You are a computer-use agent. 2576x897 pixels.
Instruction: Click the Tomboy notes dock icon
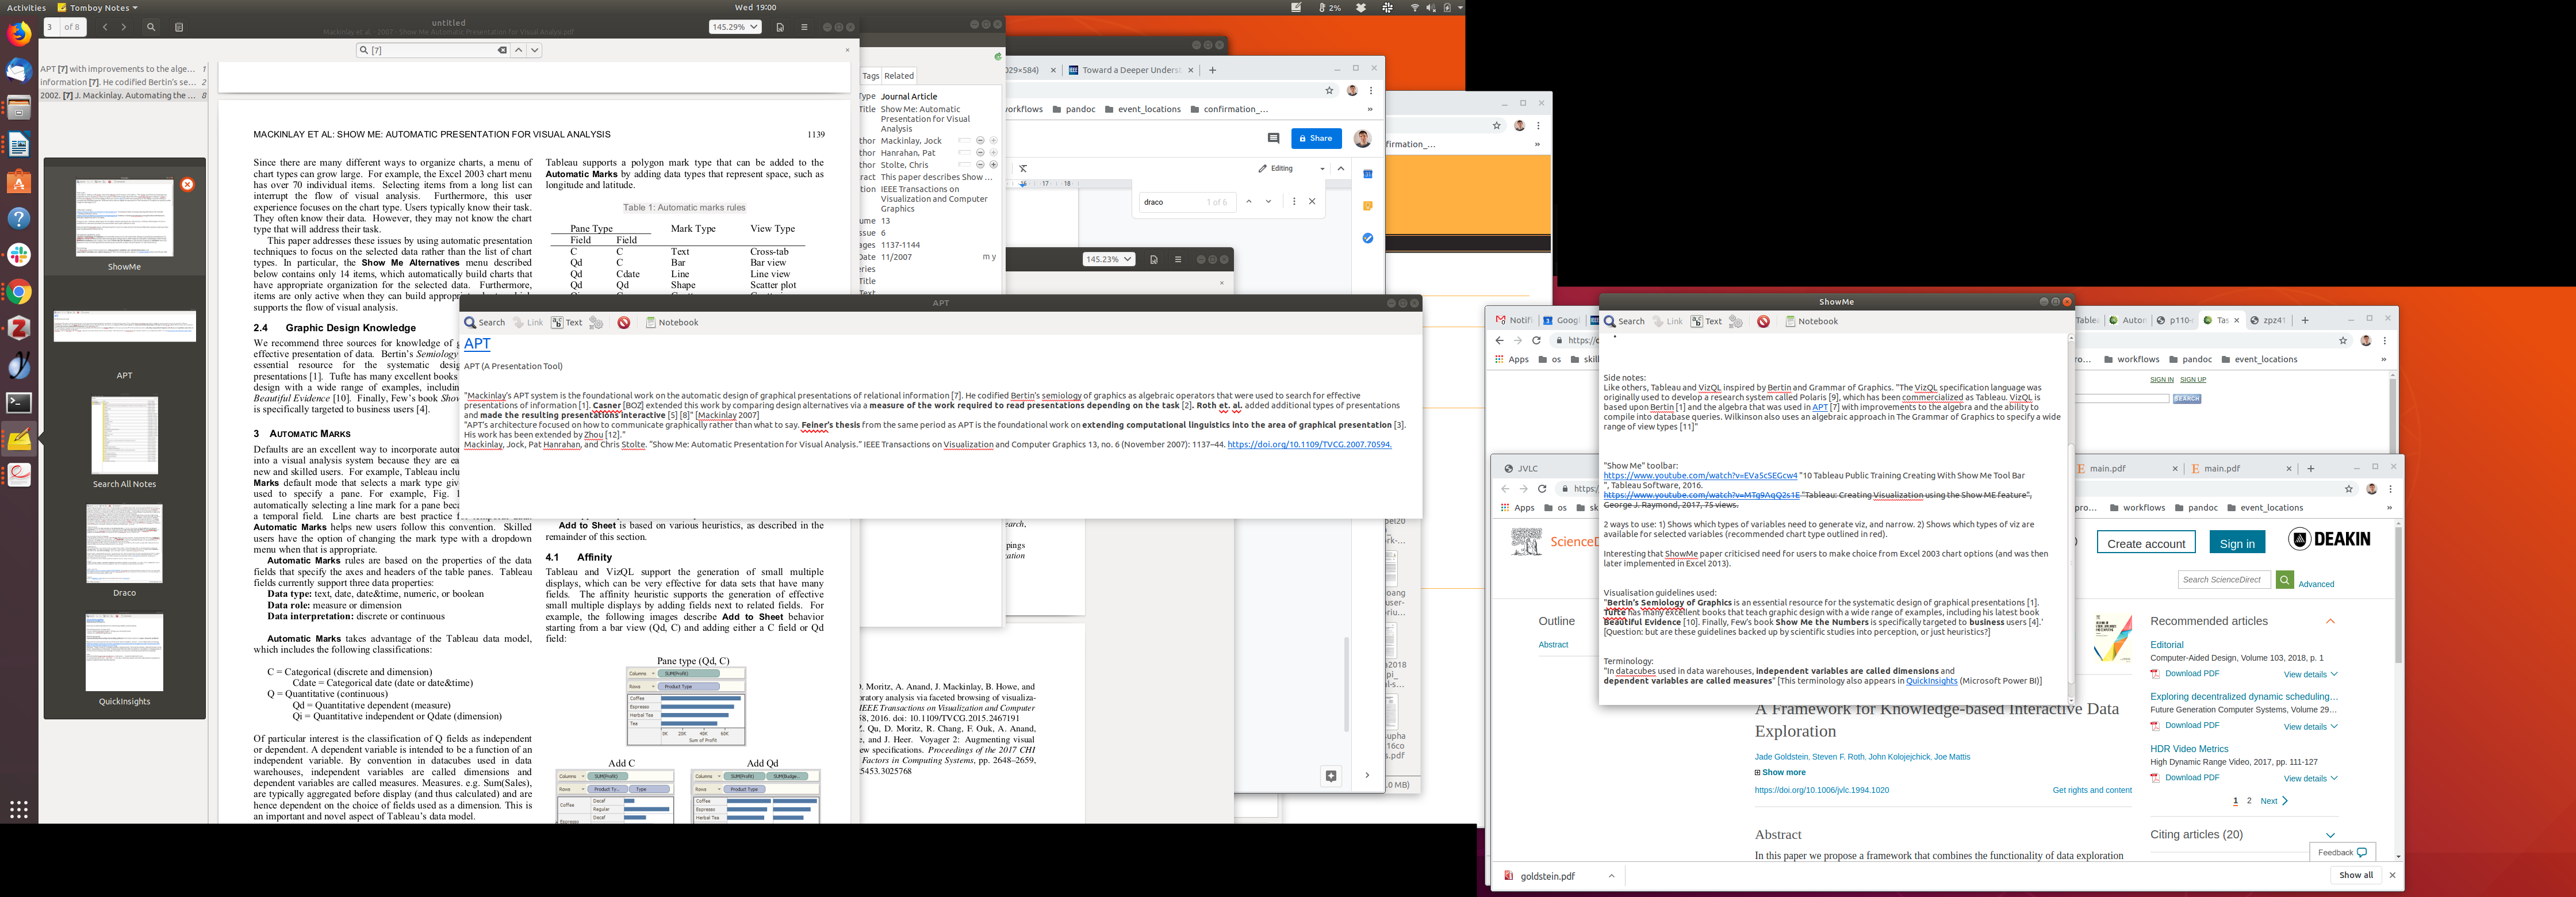[19, 439]
